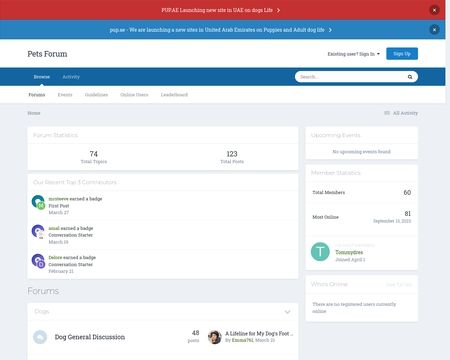
Task: Open the Forums sub-menu item
Action: [37, 95]
